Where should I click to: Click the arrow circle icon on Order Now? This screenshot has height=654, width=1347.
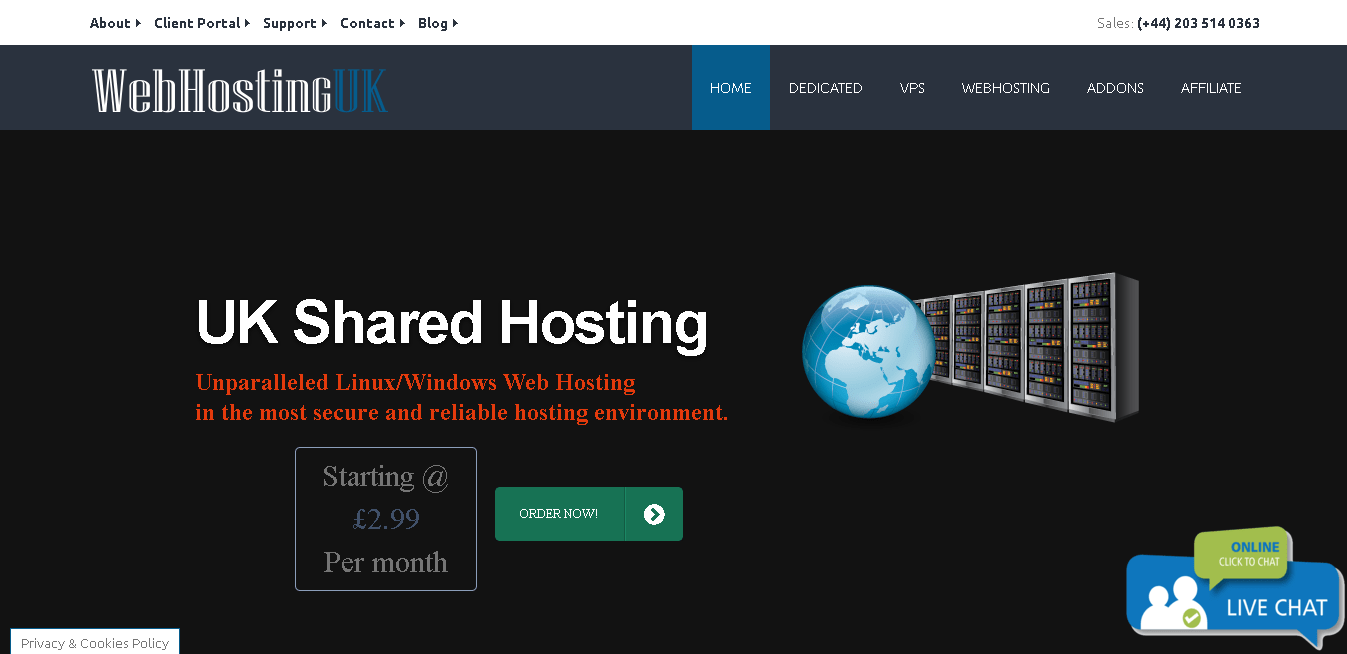point(654,514)
